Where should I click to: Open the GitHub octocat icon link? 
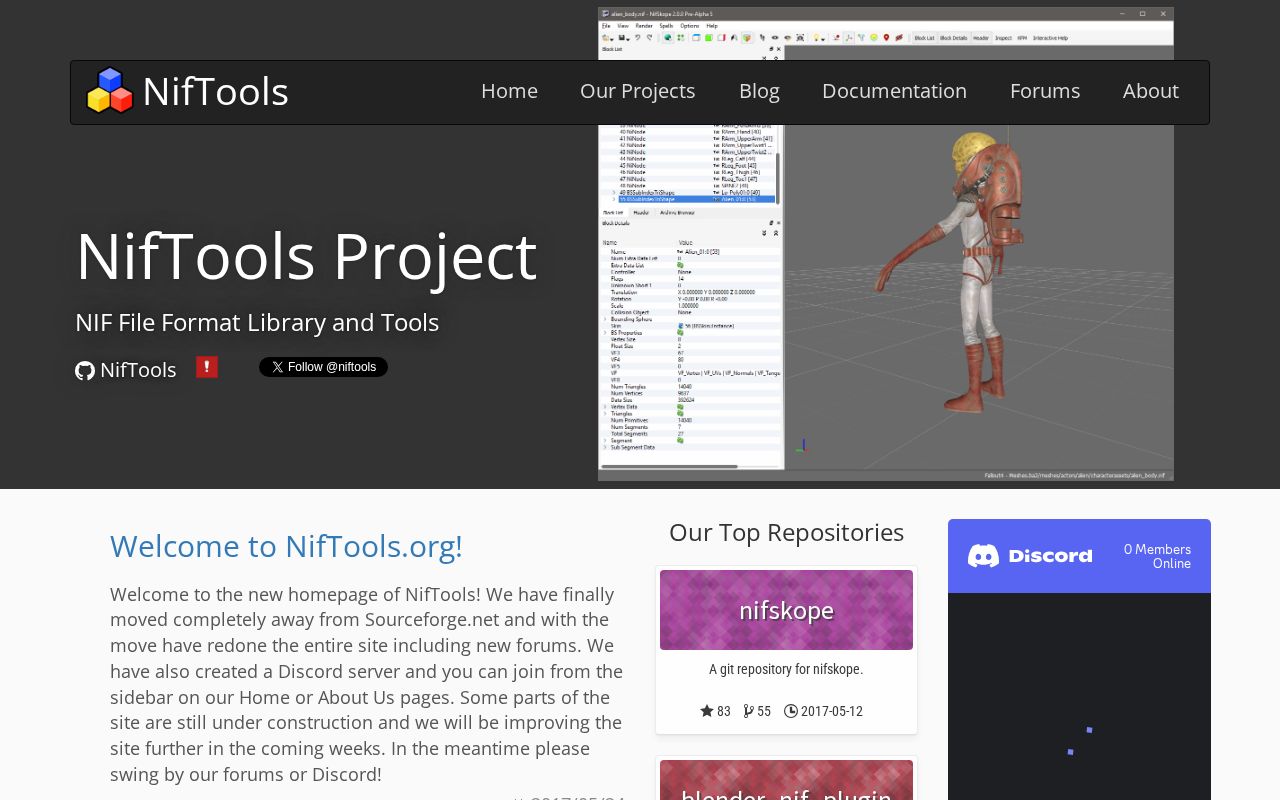click(x=85, y=371)
